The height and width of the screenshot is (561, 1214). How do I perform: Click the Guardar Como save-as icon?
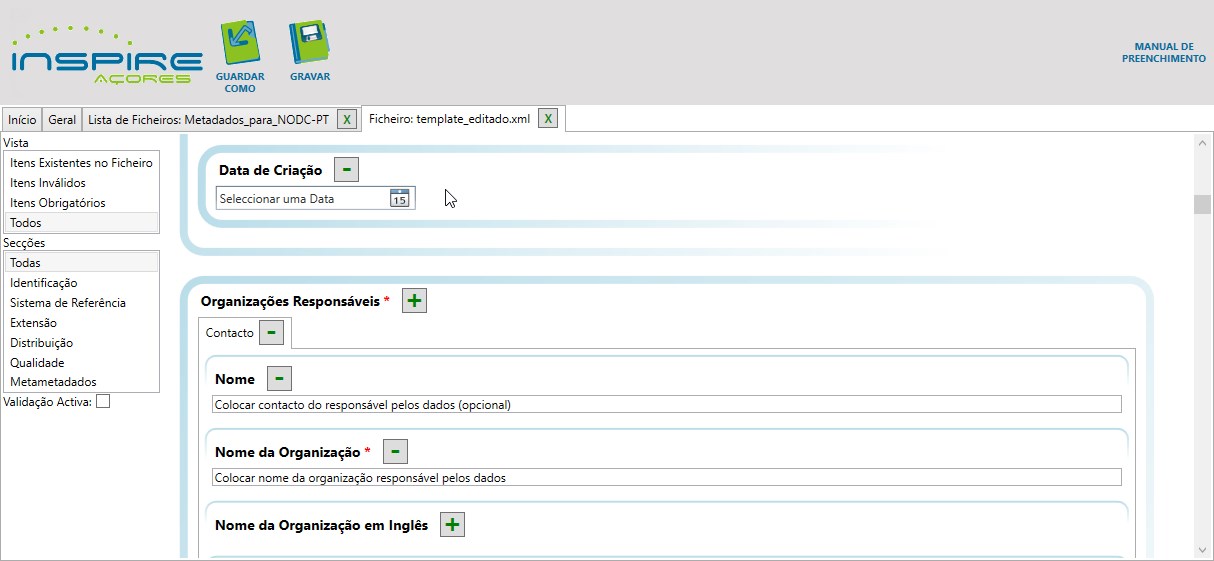pos(239,44)
